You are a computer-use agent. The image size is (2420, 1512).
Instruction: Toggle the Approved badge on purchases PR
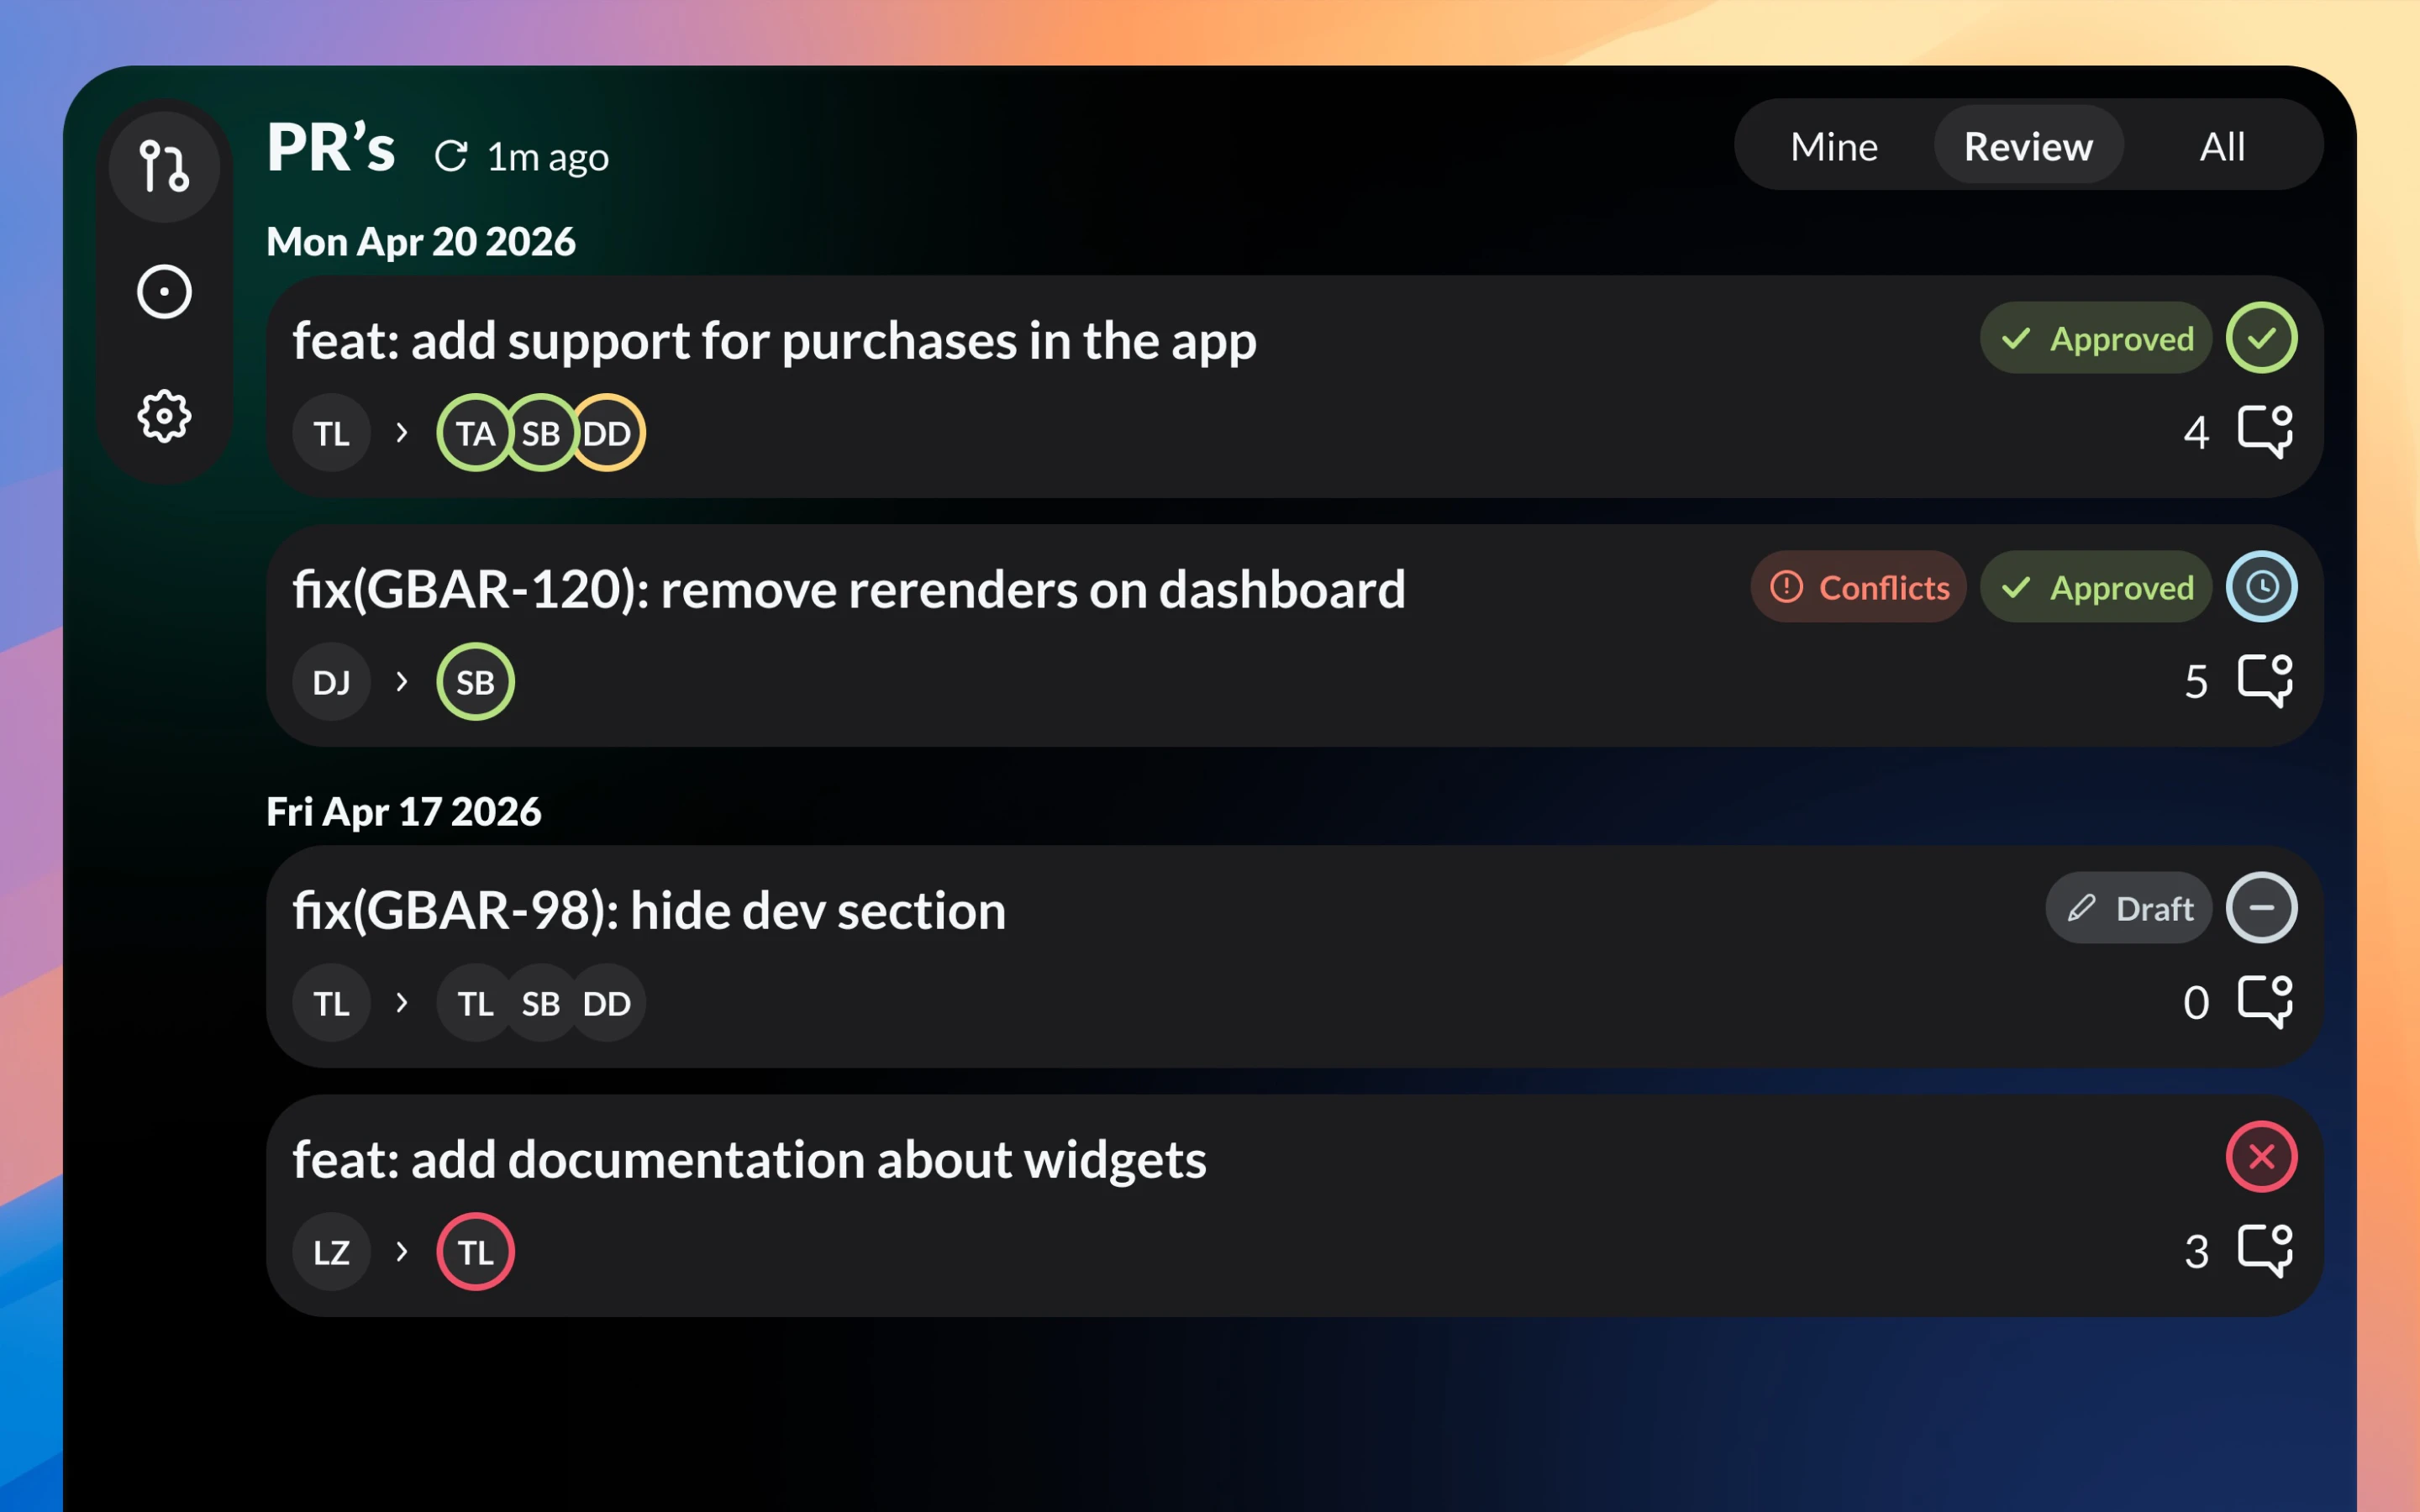[2096, 338]
